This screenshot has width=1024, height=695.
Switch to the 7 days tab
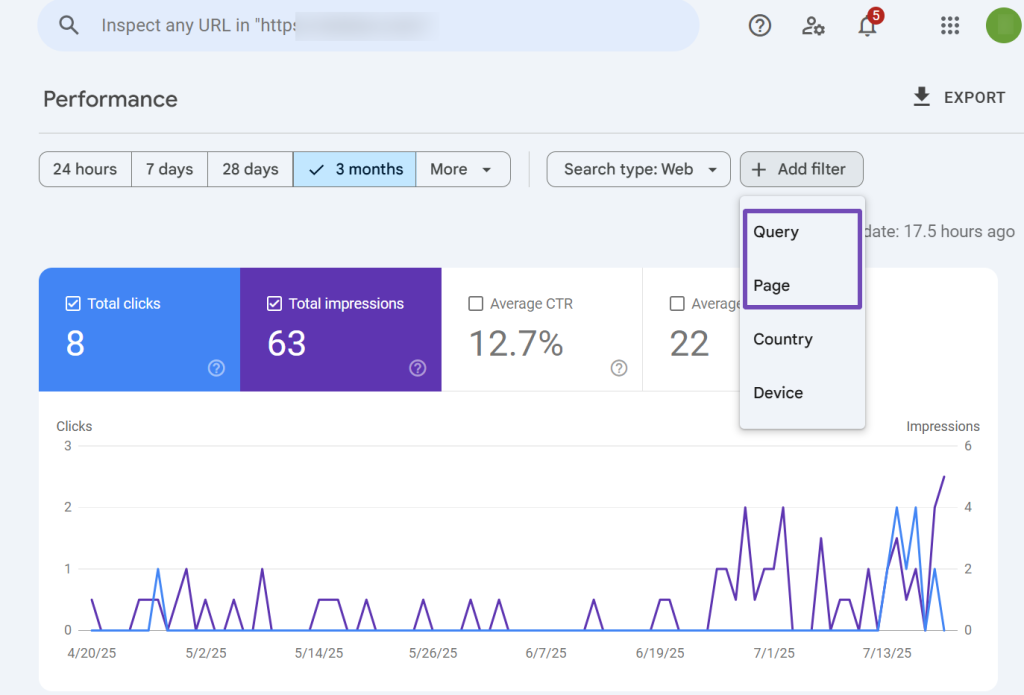pyautogui.click(x=168, y=169)
